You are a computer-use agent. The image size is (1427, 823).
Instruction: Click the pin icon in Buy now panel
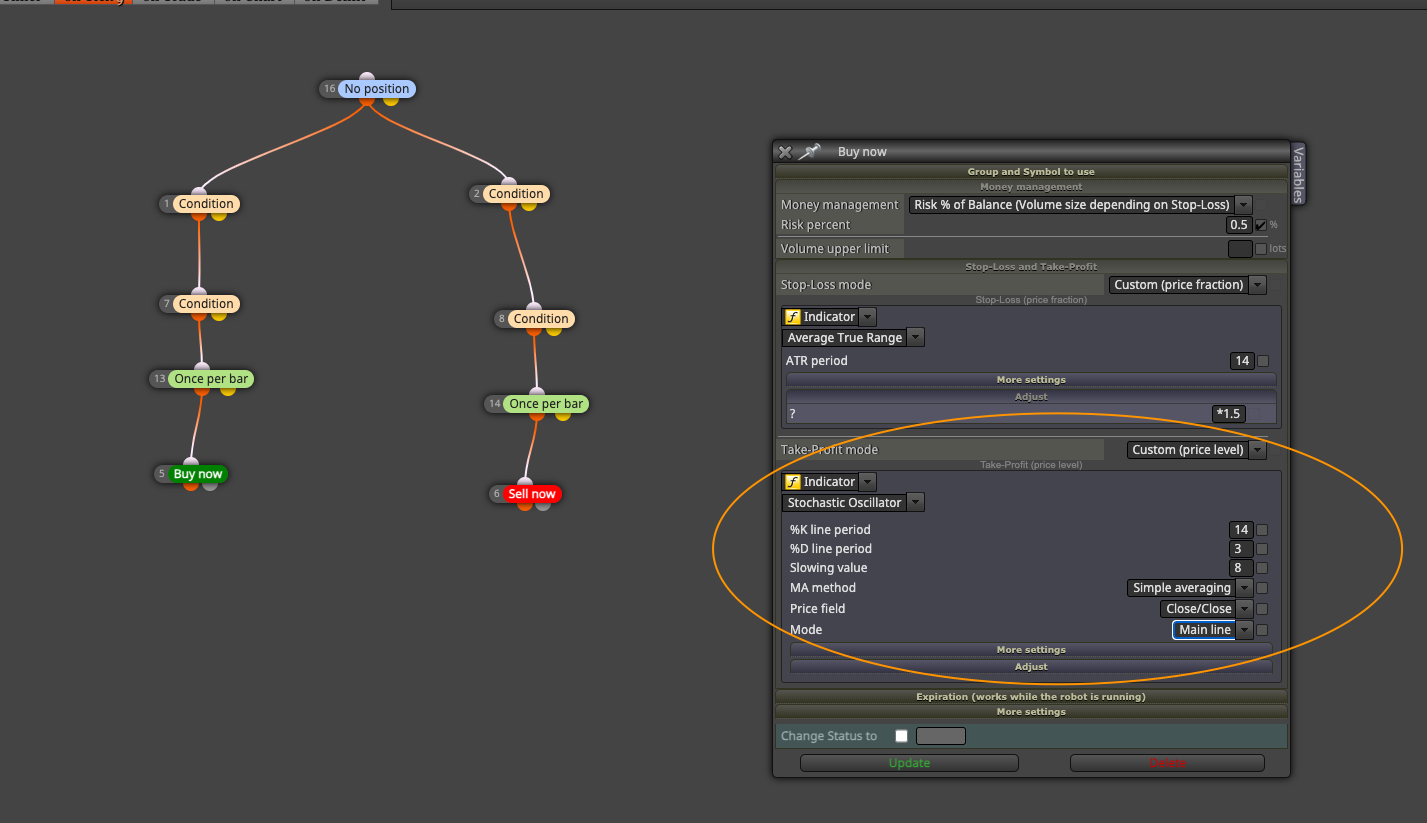click(x=810, y=152)
